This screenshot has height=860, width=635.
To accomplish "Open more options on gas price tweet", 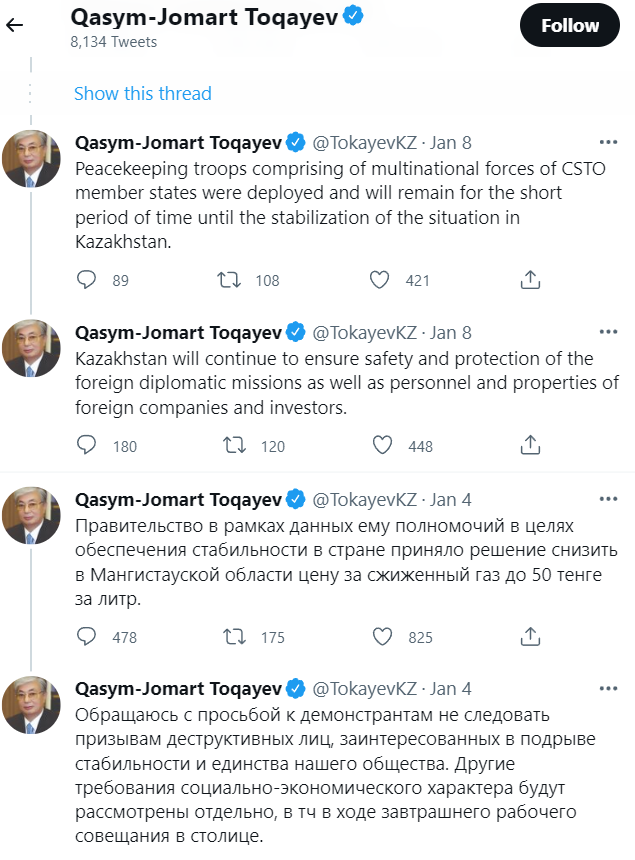I will point(608,498).
